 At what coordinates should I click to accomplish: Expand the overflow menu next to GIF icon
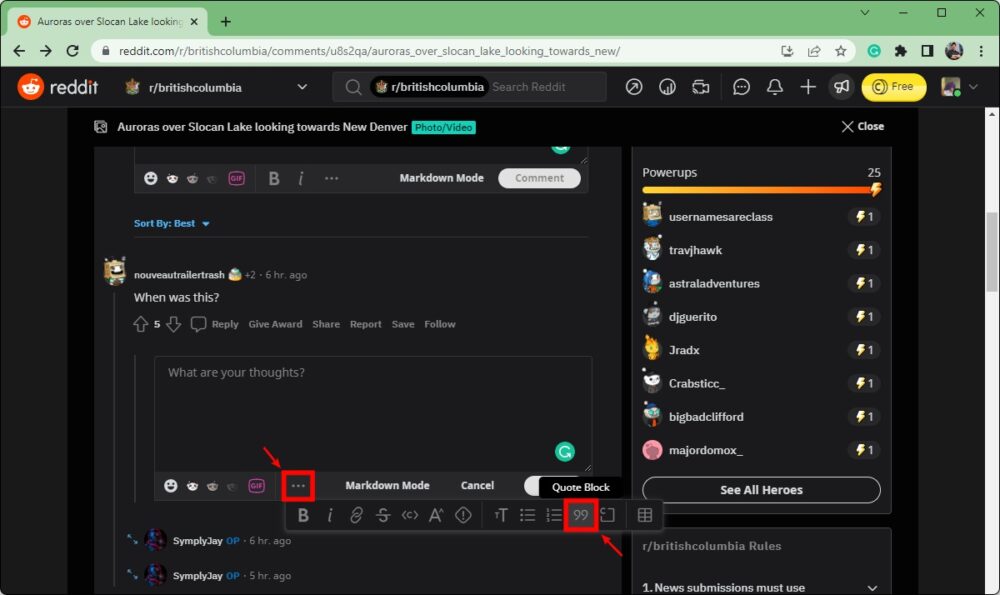[x=297, y=485]
